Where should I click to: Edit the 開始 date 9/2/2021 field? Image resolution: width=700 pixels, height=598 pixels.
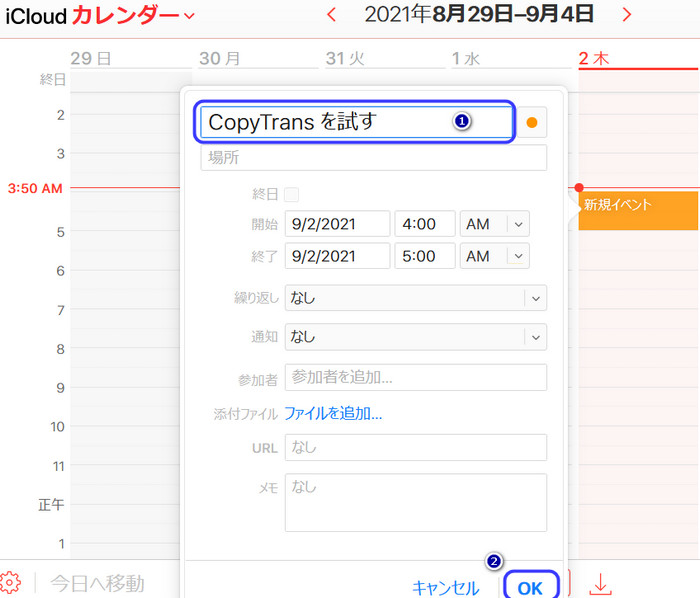click(x=338, y=224)
